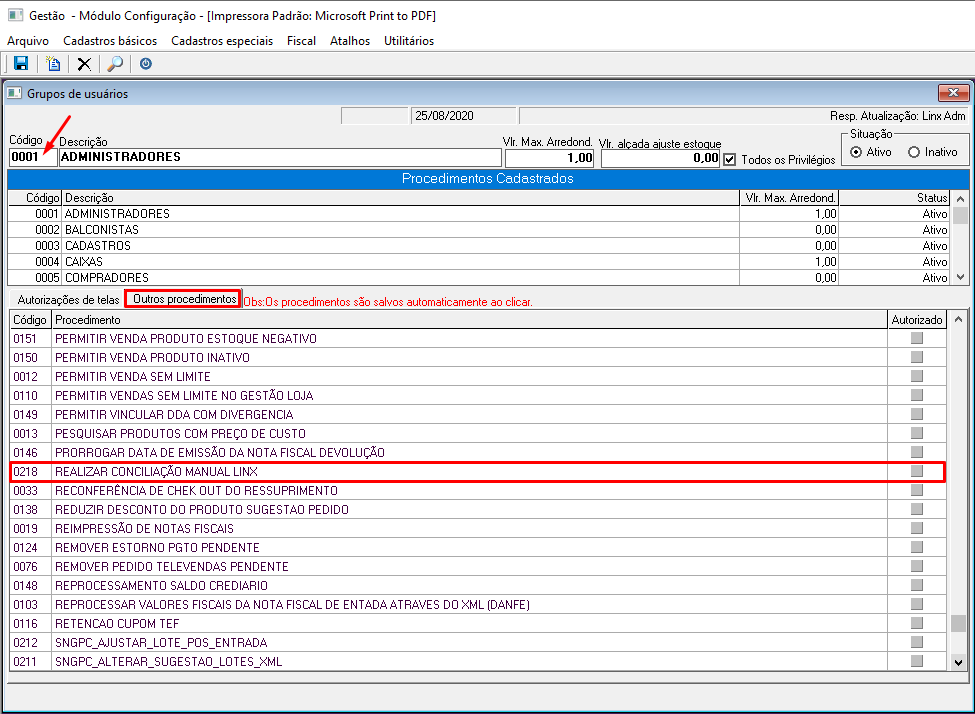
Task: Open the Cadastros básicos menu
Action: tap(110, 41)
